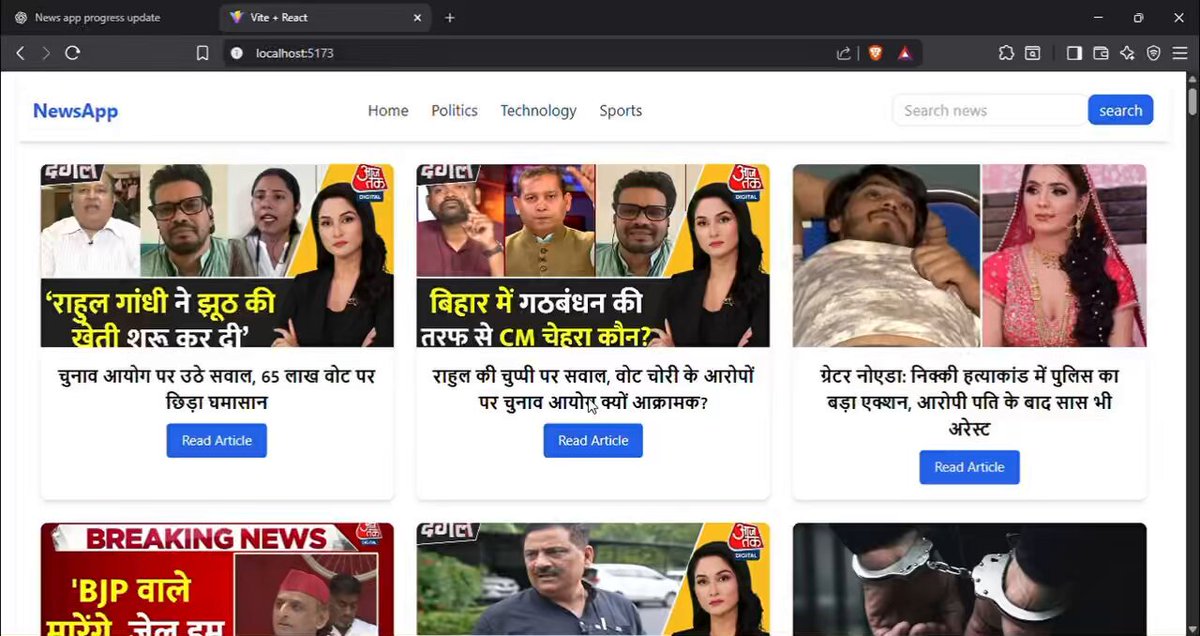The width and height of the screenshot is (1200, 636).
Task: Open the extensions puzzle icon
Action: pyautogui.click(x=1006, y=53)
